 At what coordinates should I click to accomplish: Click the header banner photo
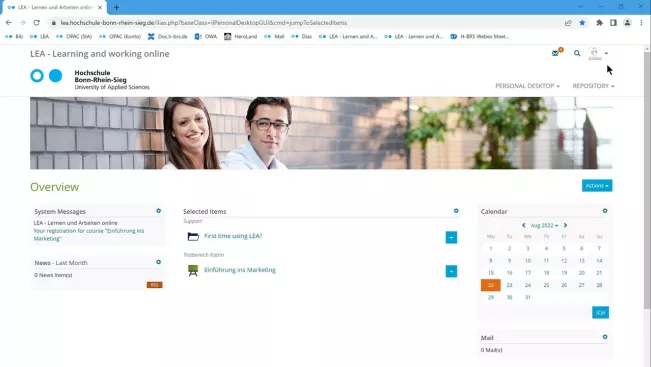tap(321, 133)
